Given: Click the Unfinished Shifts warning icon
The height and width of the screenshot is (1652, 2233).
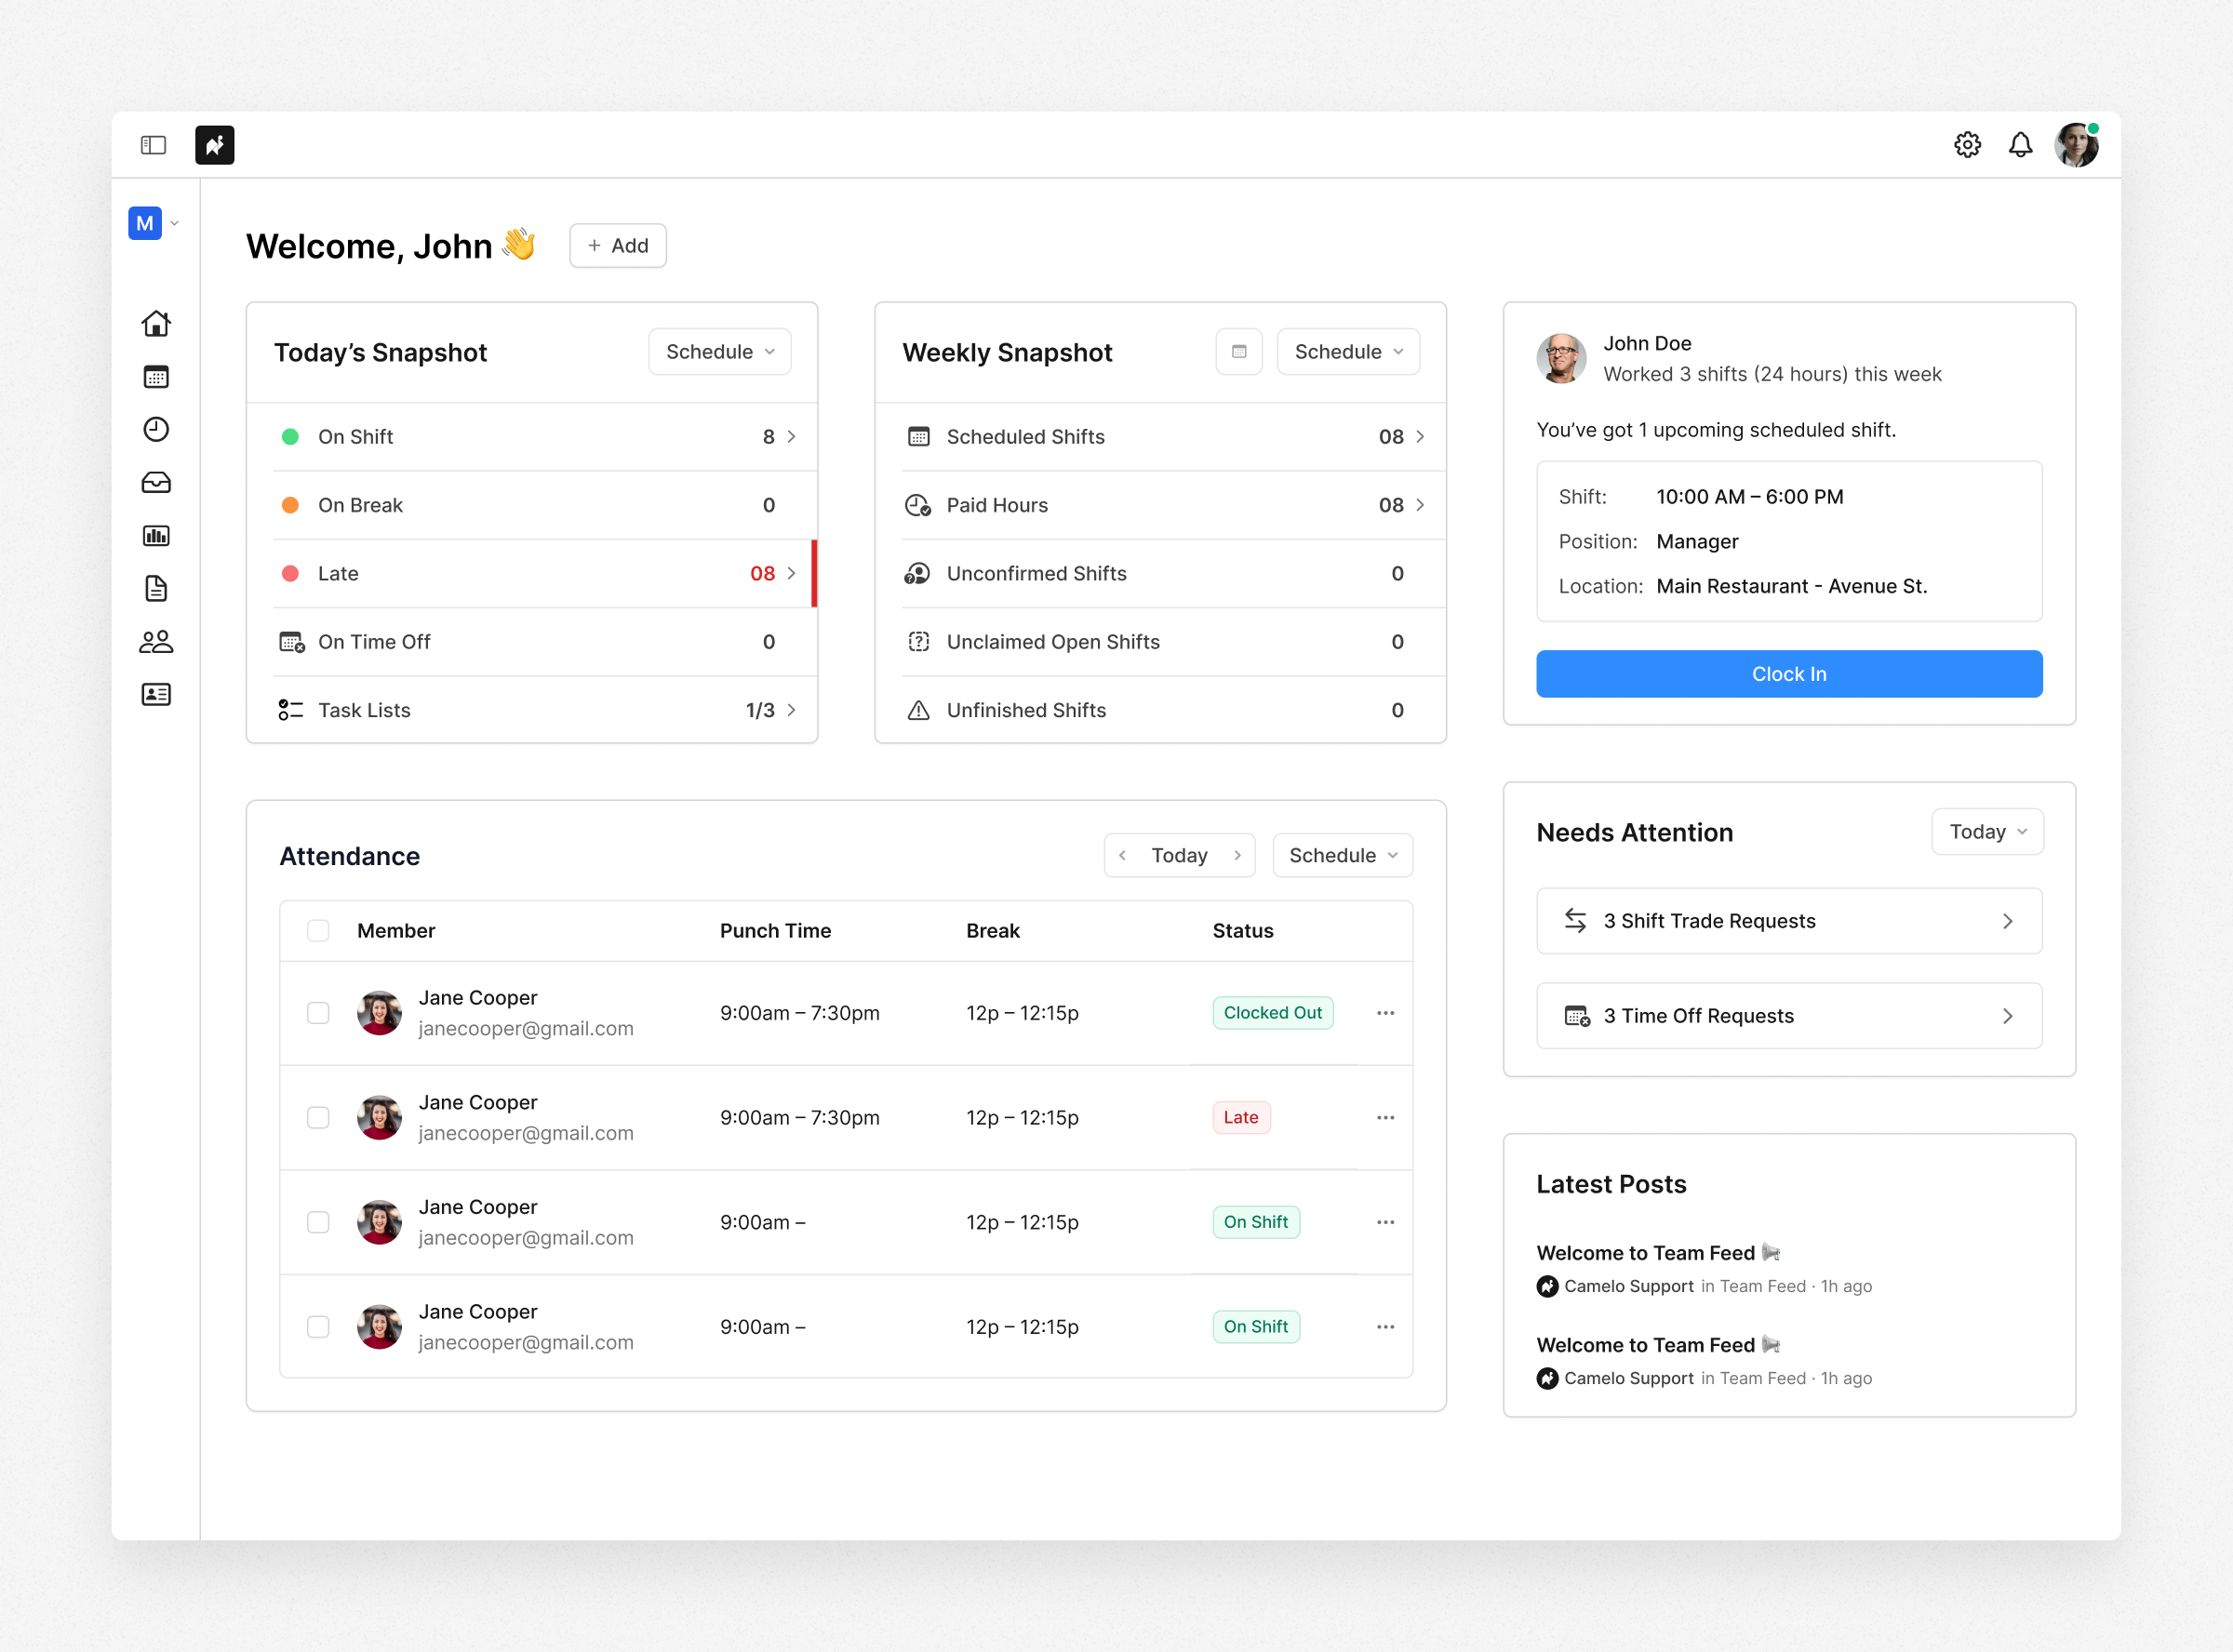Looking at the screenshot, I should [919, 710].
